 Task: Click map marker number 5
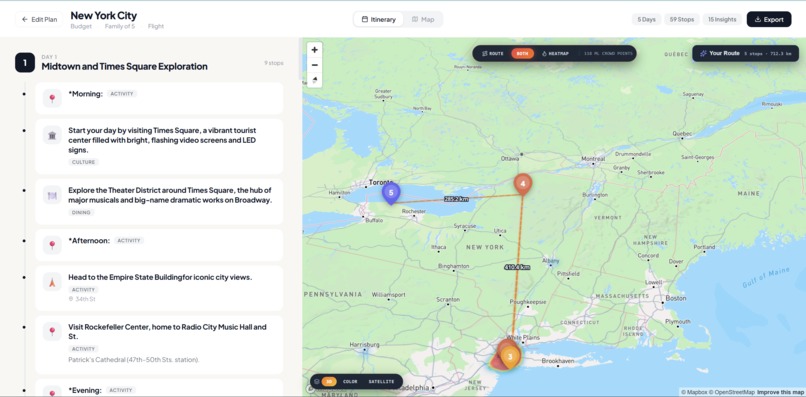tap(391, 193)
